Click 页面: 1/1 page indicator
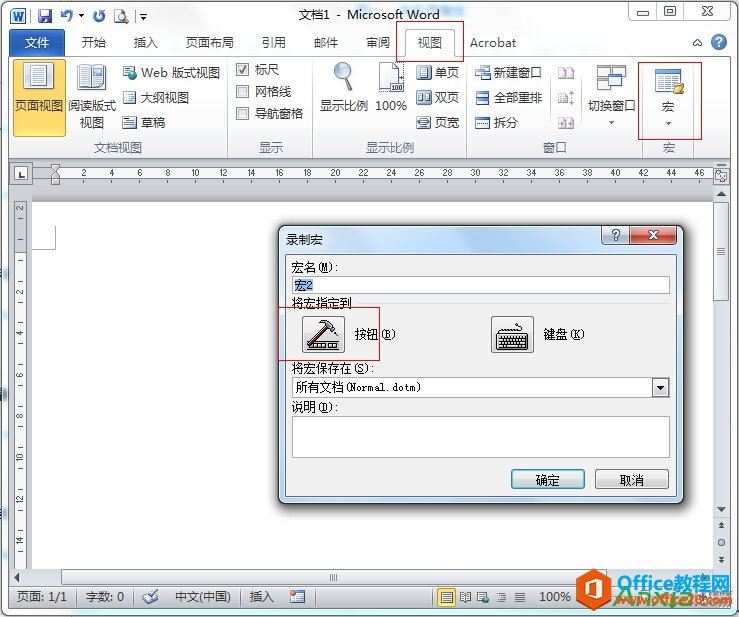Viewport: 739px width, 617px height. pyautogui.click(x=41, y=597)
